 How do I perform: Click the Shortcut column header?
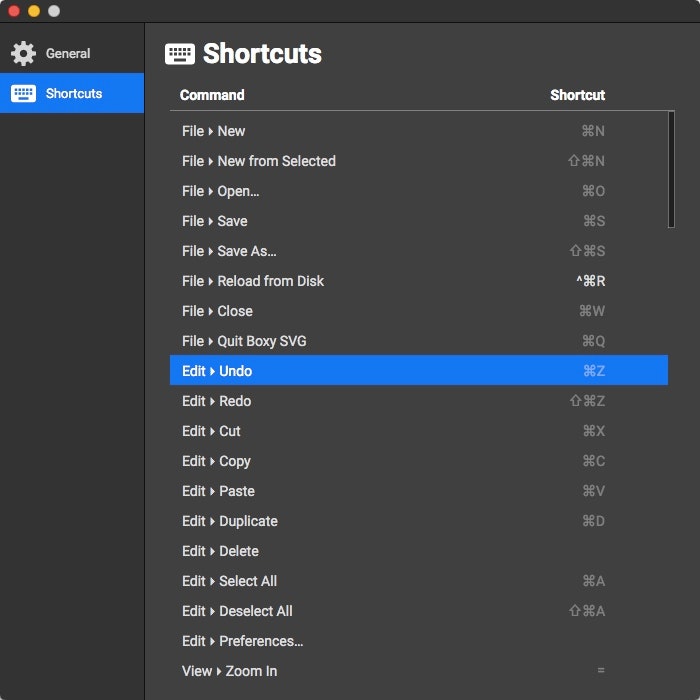[577, 95]
